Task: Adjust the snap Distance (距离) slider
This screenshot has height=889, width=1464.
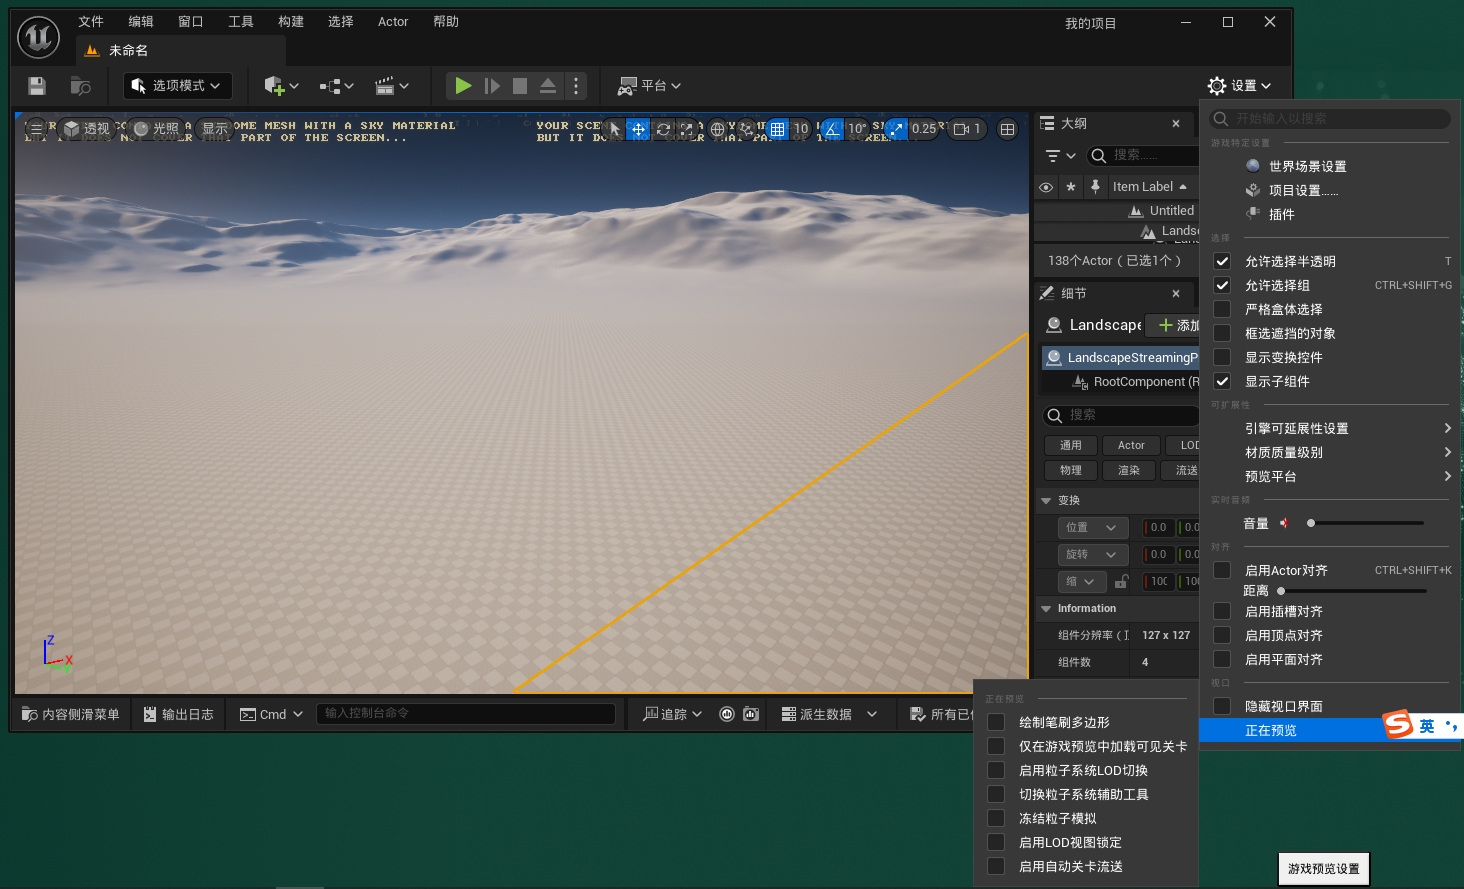Action: (x=1352, y=591)
